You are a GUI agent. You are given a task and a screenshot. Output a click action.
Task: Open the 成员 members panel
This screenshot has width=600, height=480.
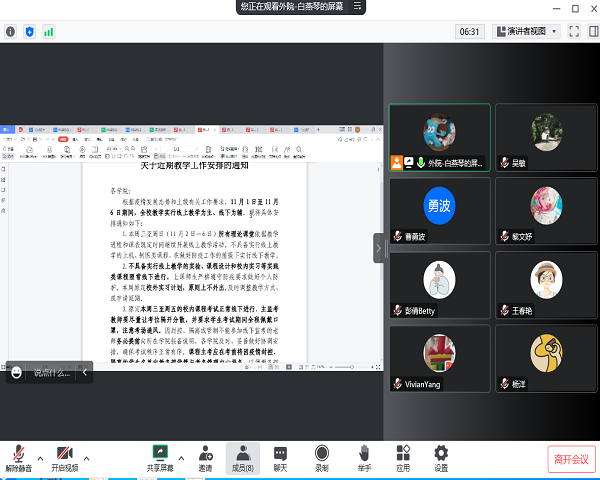[242, 452]
